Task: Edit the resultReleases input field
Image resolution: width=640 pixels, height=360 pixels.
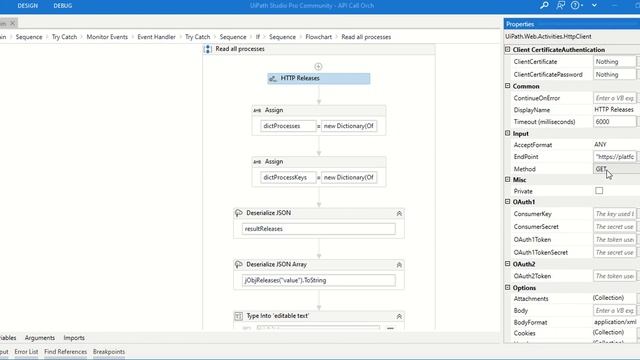Action: coord(319,229)
